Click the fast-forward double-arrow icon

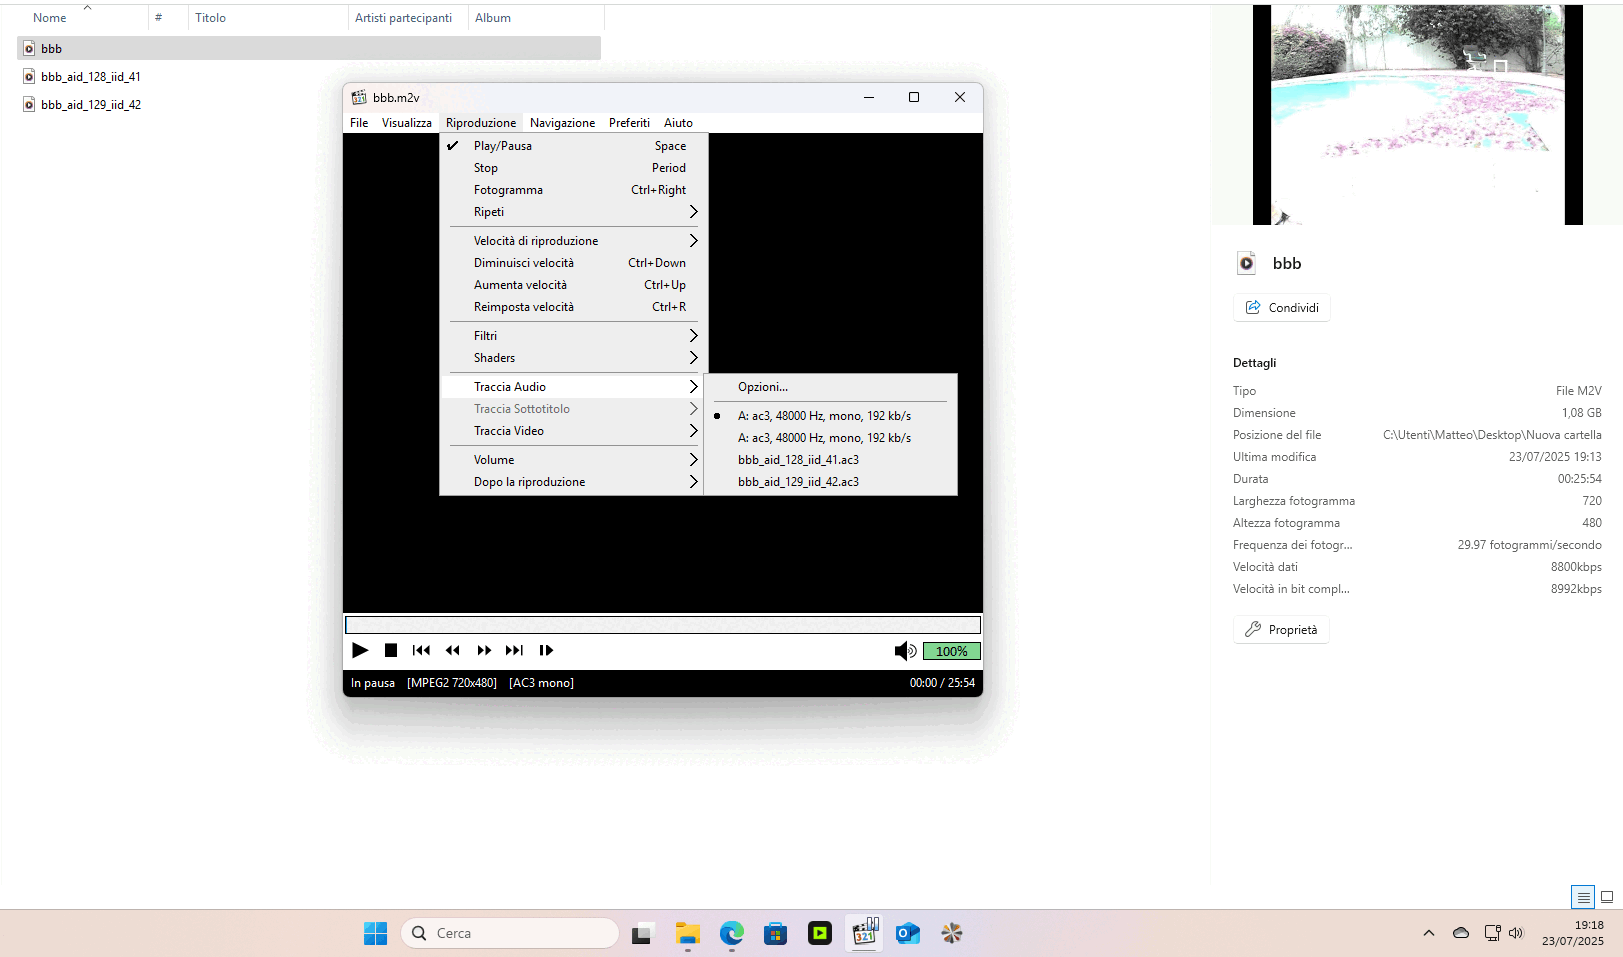coord(484,651)
